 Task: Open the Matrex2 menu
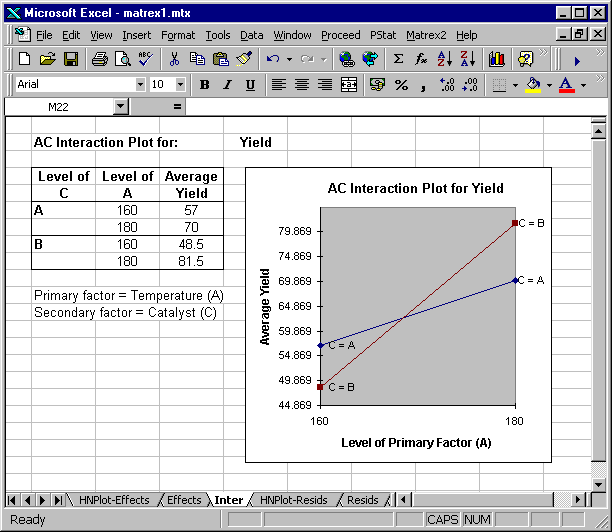427,35
